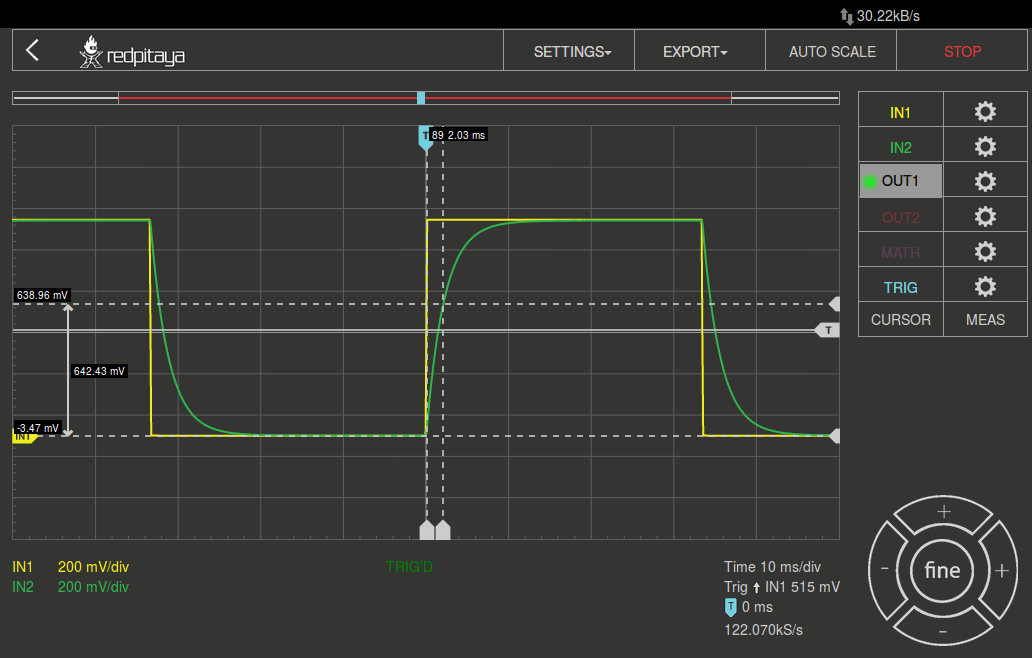
Task: Open the CURSOR panel
Action: tap(900, 320)
